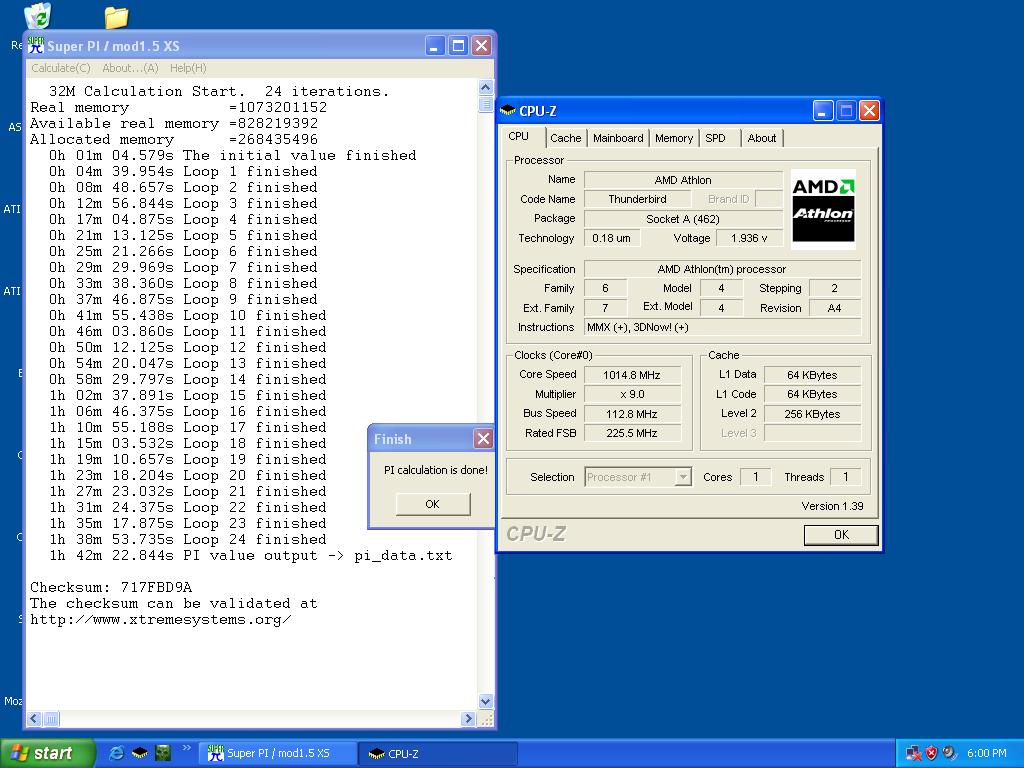The height and width of the screenshot is (768, 1024).
Task: Click the Super PI scroll up arrow
Action: [x=485, y=88]
